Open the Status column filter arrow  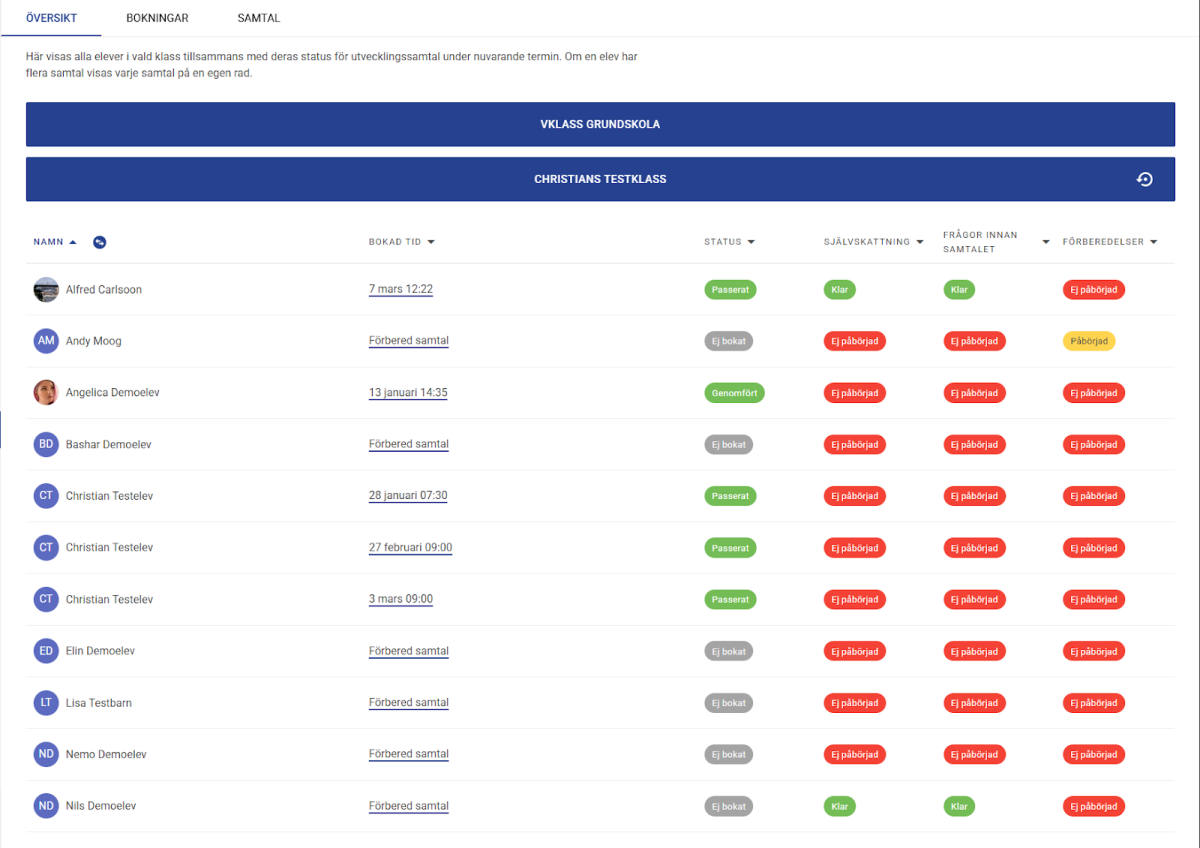tap(751, 242)
